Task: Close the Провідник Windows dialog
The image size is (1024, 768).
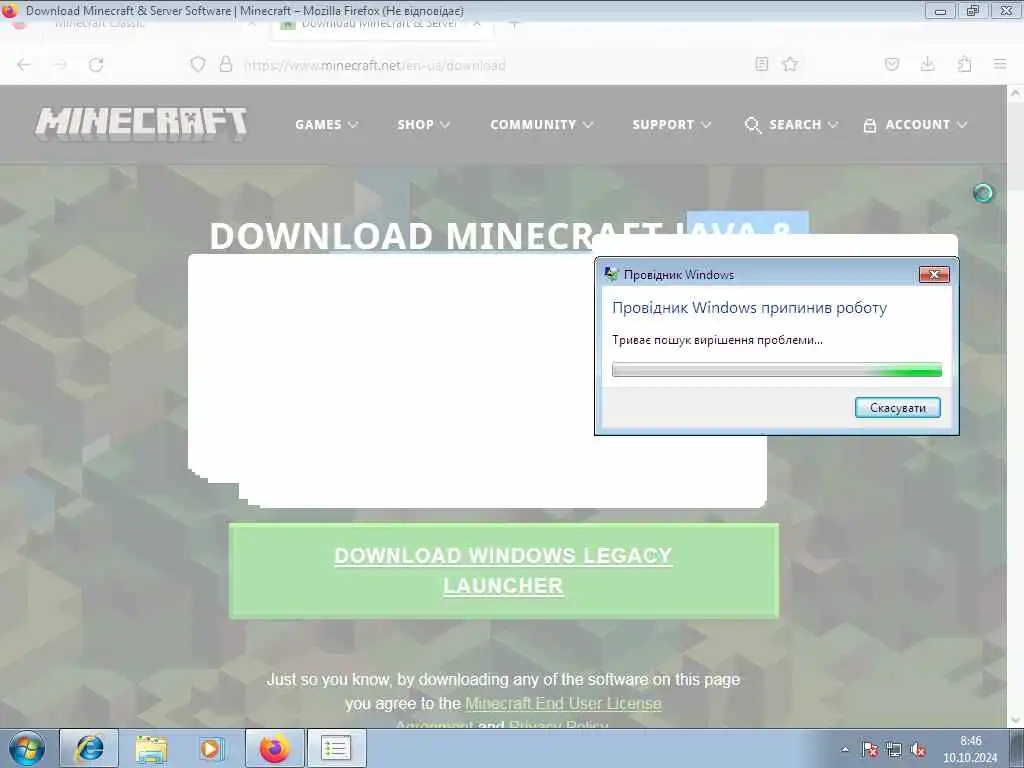Action: pyautogui.click(x=934, y=274)
